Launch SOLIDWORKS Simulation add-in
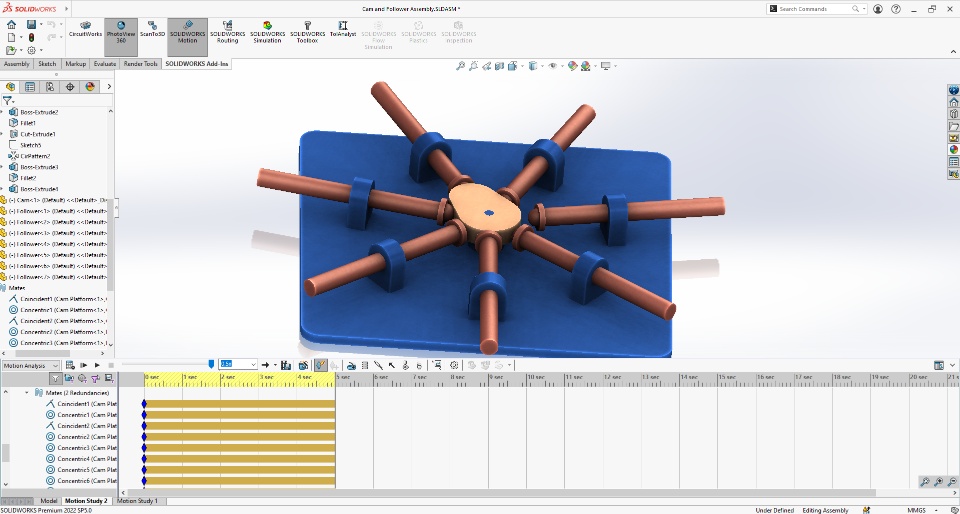Image resolution: width=960 pixels, height=514 pixels. (267, 33)
